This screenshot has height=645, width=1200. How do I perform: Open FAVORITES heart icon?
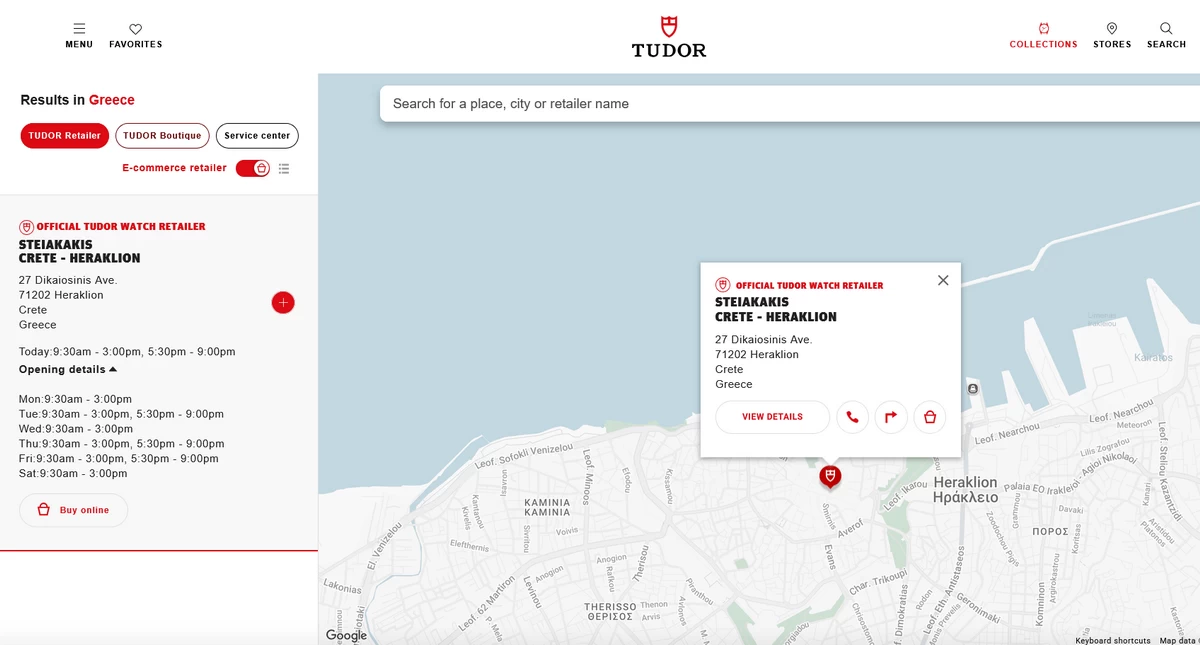[135, 35]
